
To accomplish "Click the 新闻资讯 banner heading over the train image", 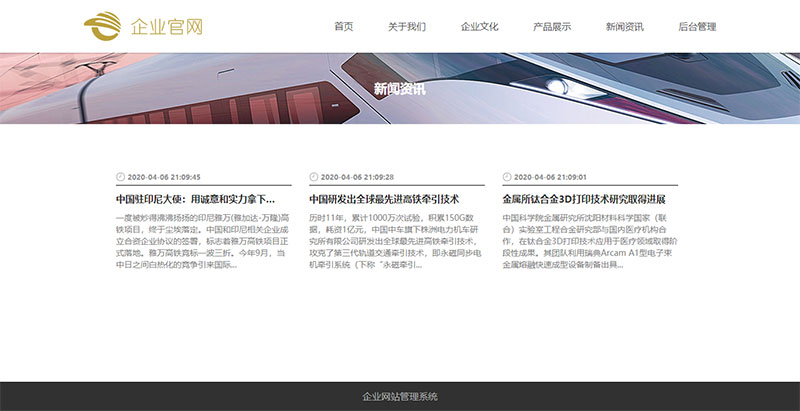I will [399, 89].
